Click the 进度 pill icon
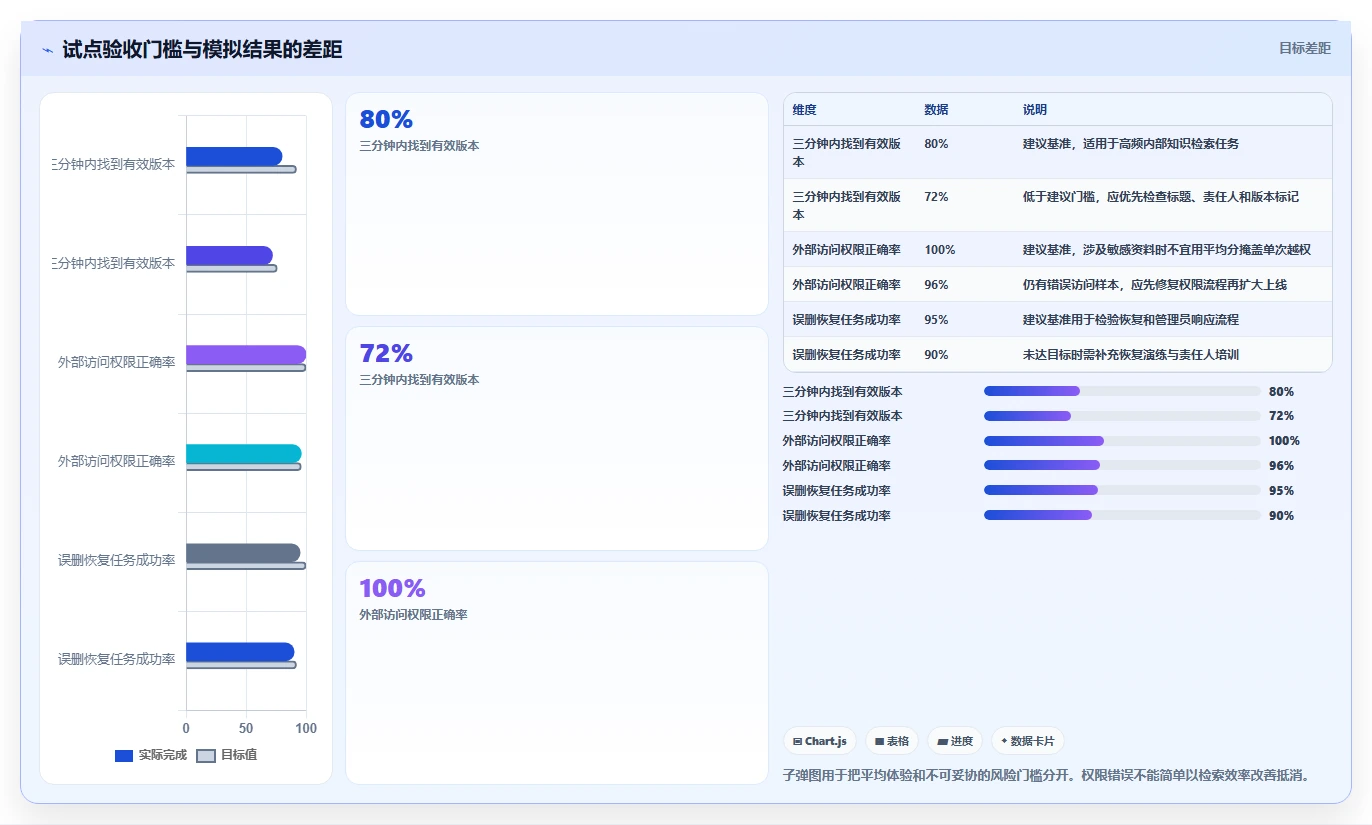This screenshot has height=825, width=1372. (942, 741)
